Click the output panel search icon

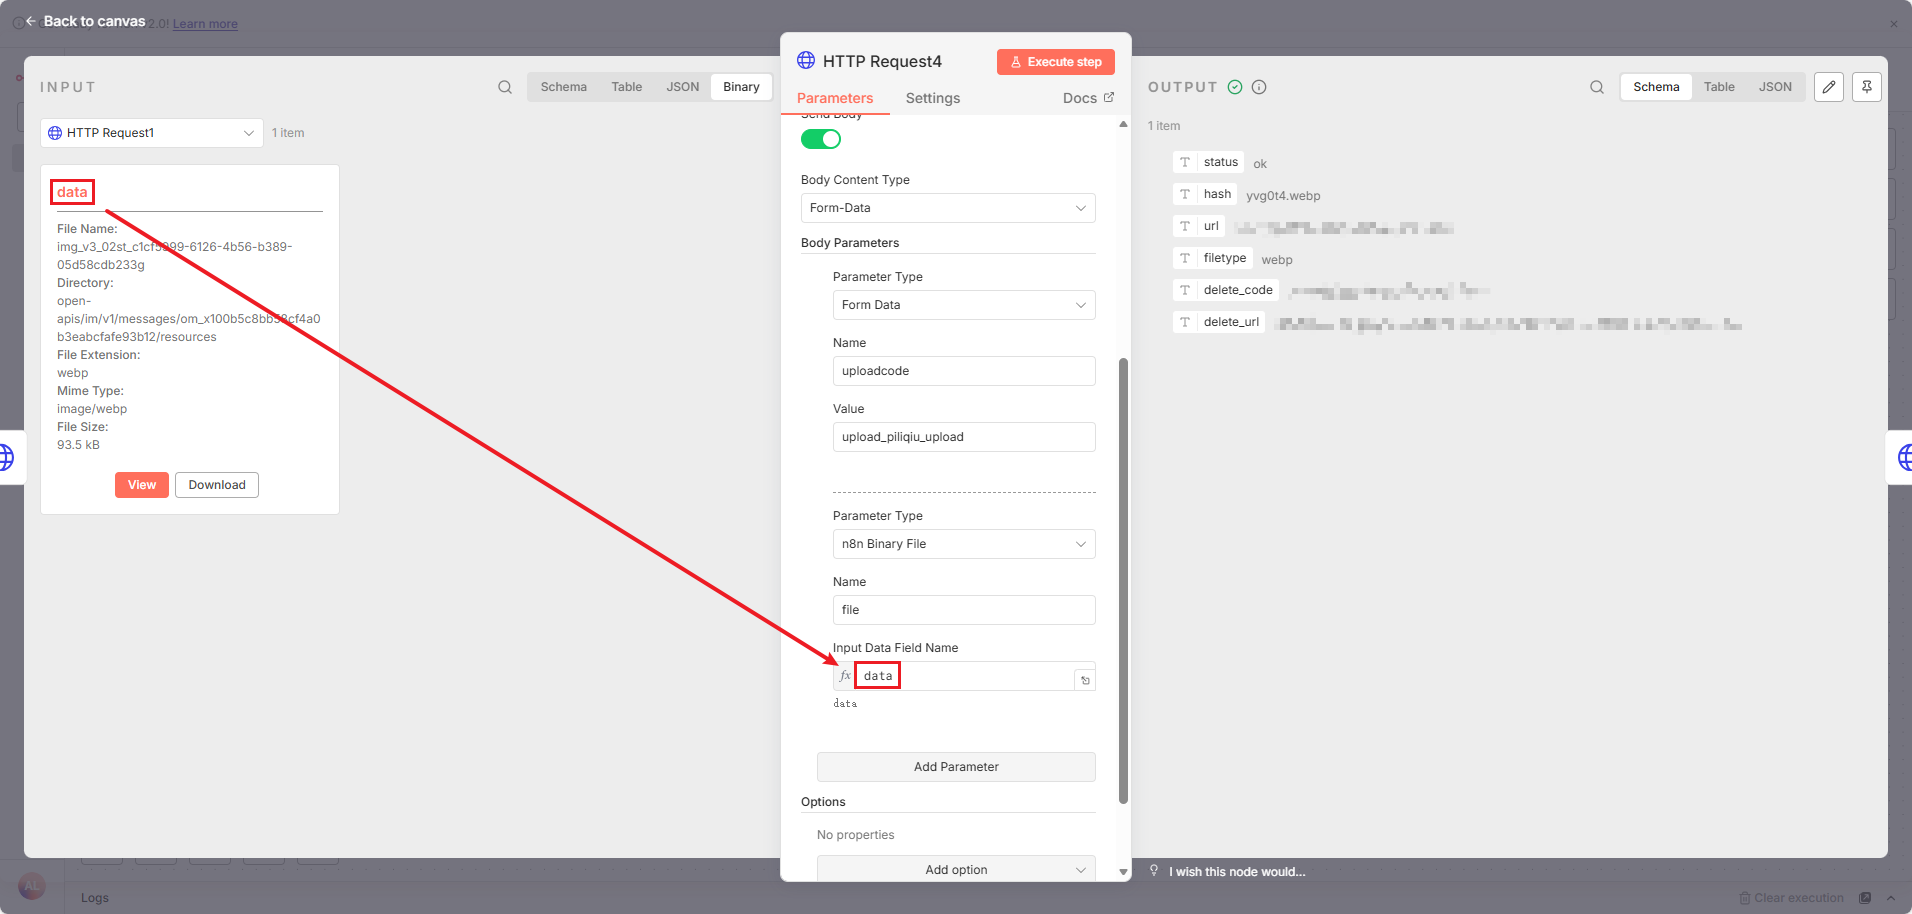point(1597,87)
